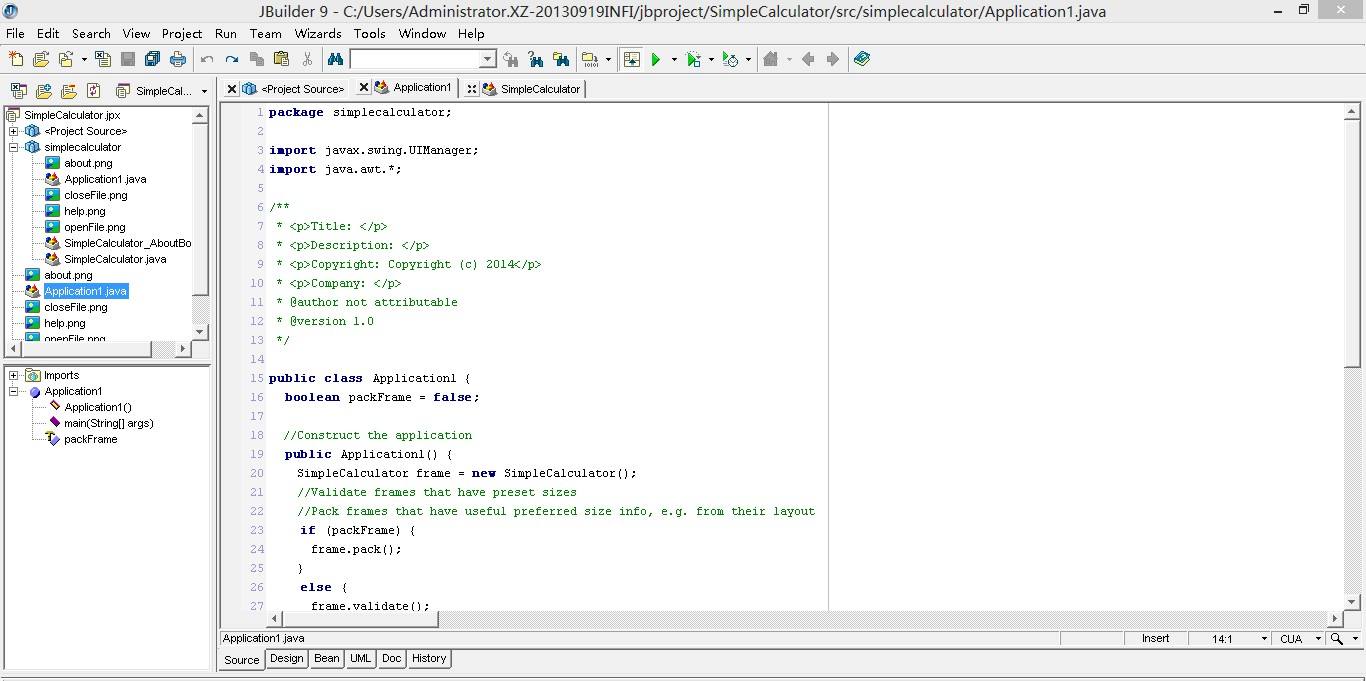Select SimpleCalculator.java in project tree
Screen dimensions: 1366x681
pos(115,259)
